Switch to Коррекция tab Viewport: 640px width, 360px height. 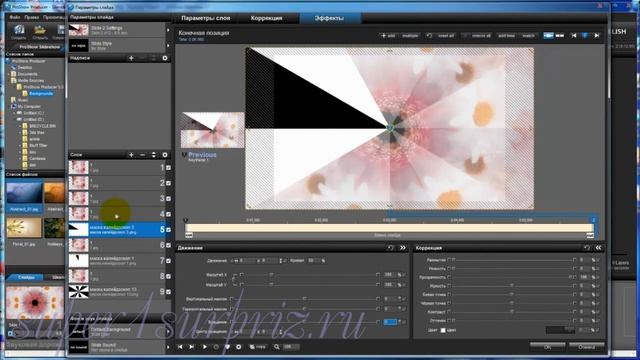point(267,18)
